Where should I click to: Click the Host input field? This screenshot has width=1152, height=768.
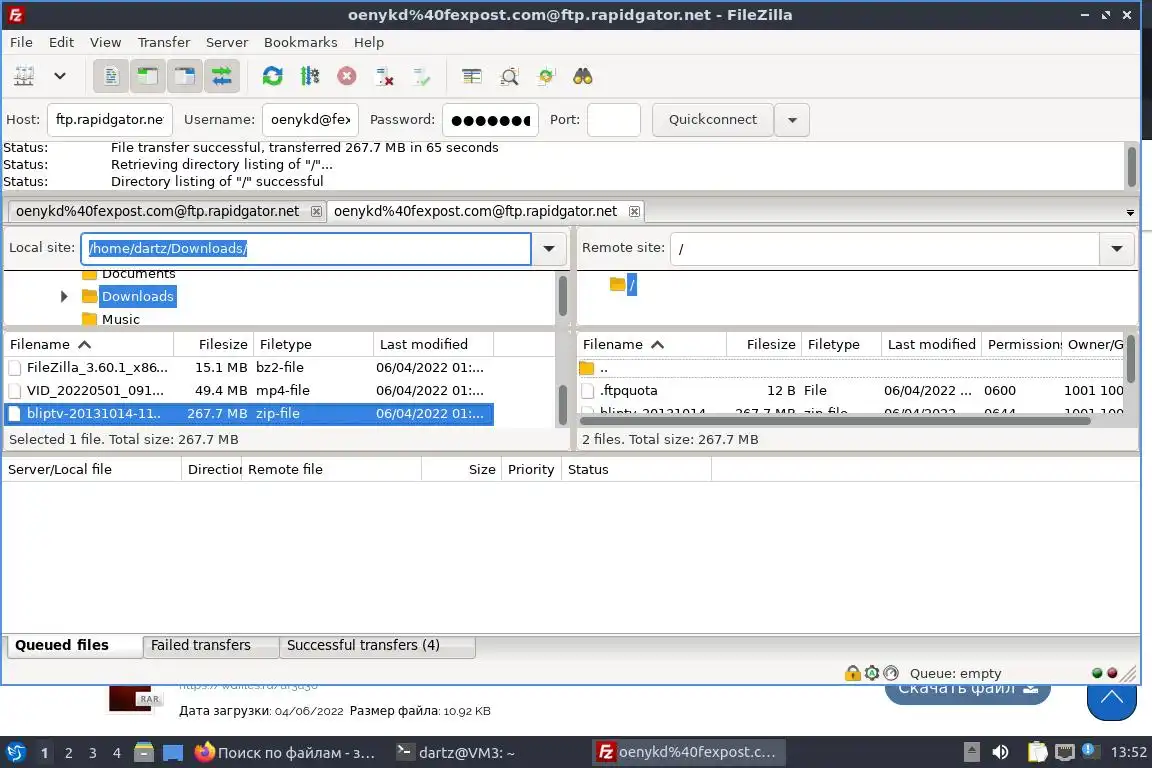pyautogui.click(x=109, y=120)
